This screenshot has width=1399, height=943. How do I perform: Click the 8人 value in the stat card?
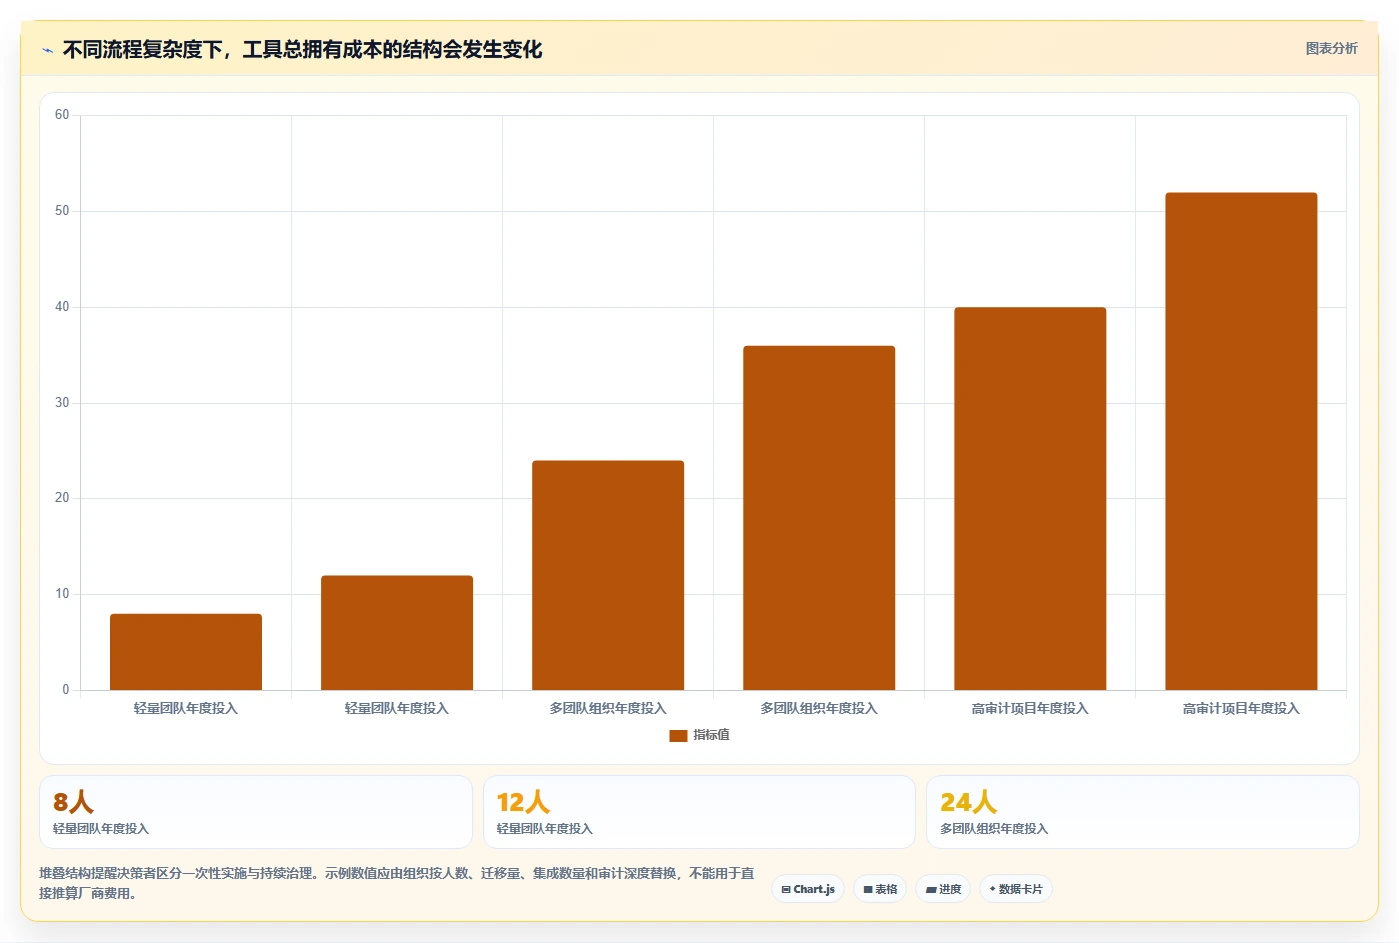pyautogui.click(x=73, y=802)
